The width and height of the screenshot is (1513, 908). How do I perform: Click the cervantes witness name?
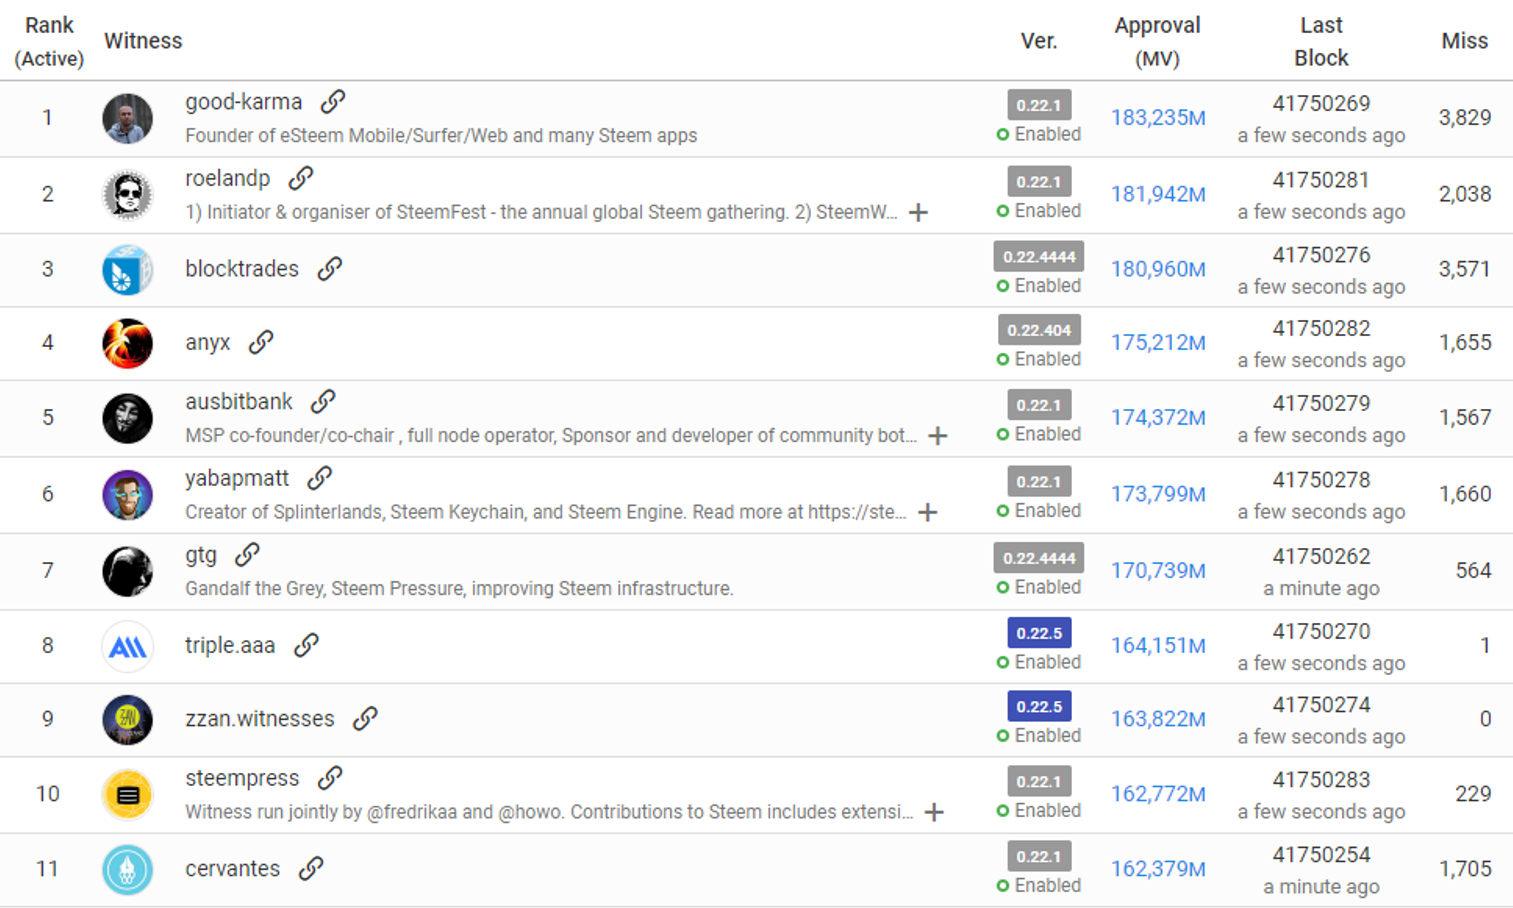pyautogui.click(x=232, y=869)
